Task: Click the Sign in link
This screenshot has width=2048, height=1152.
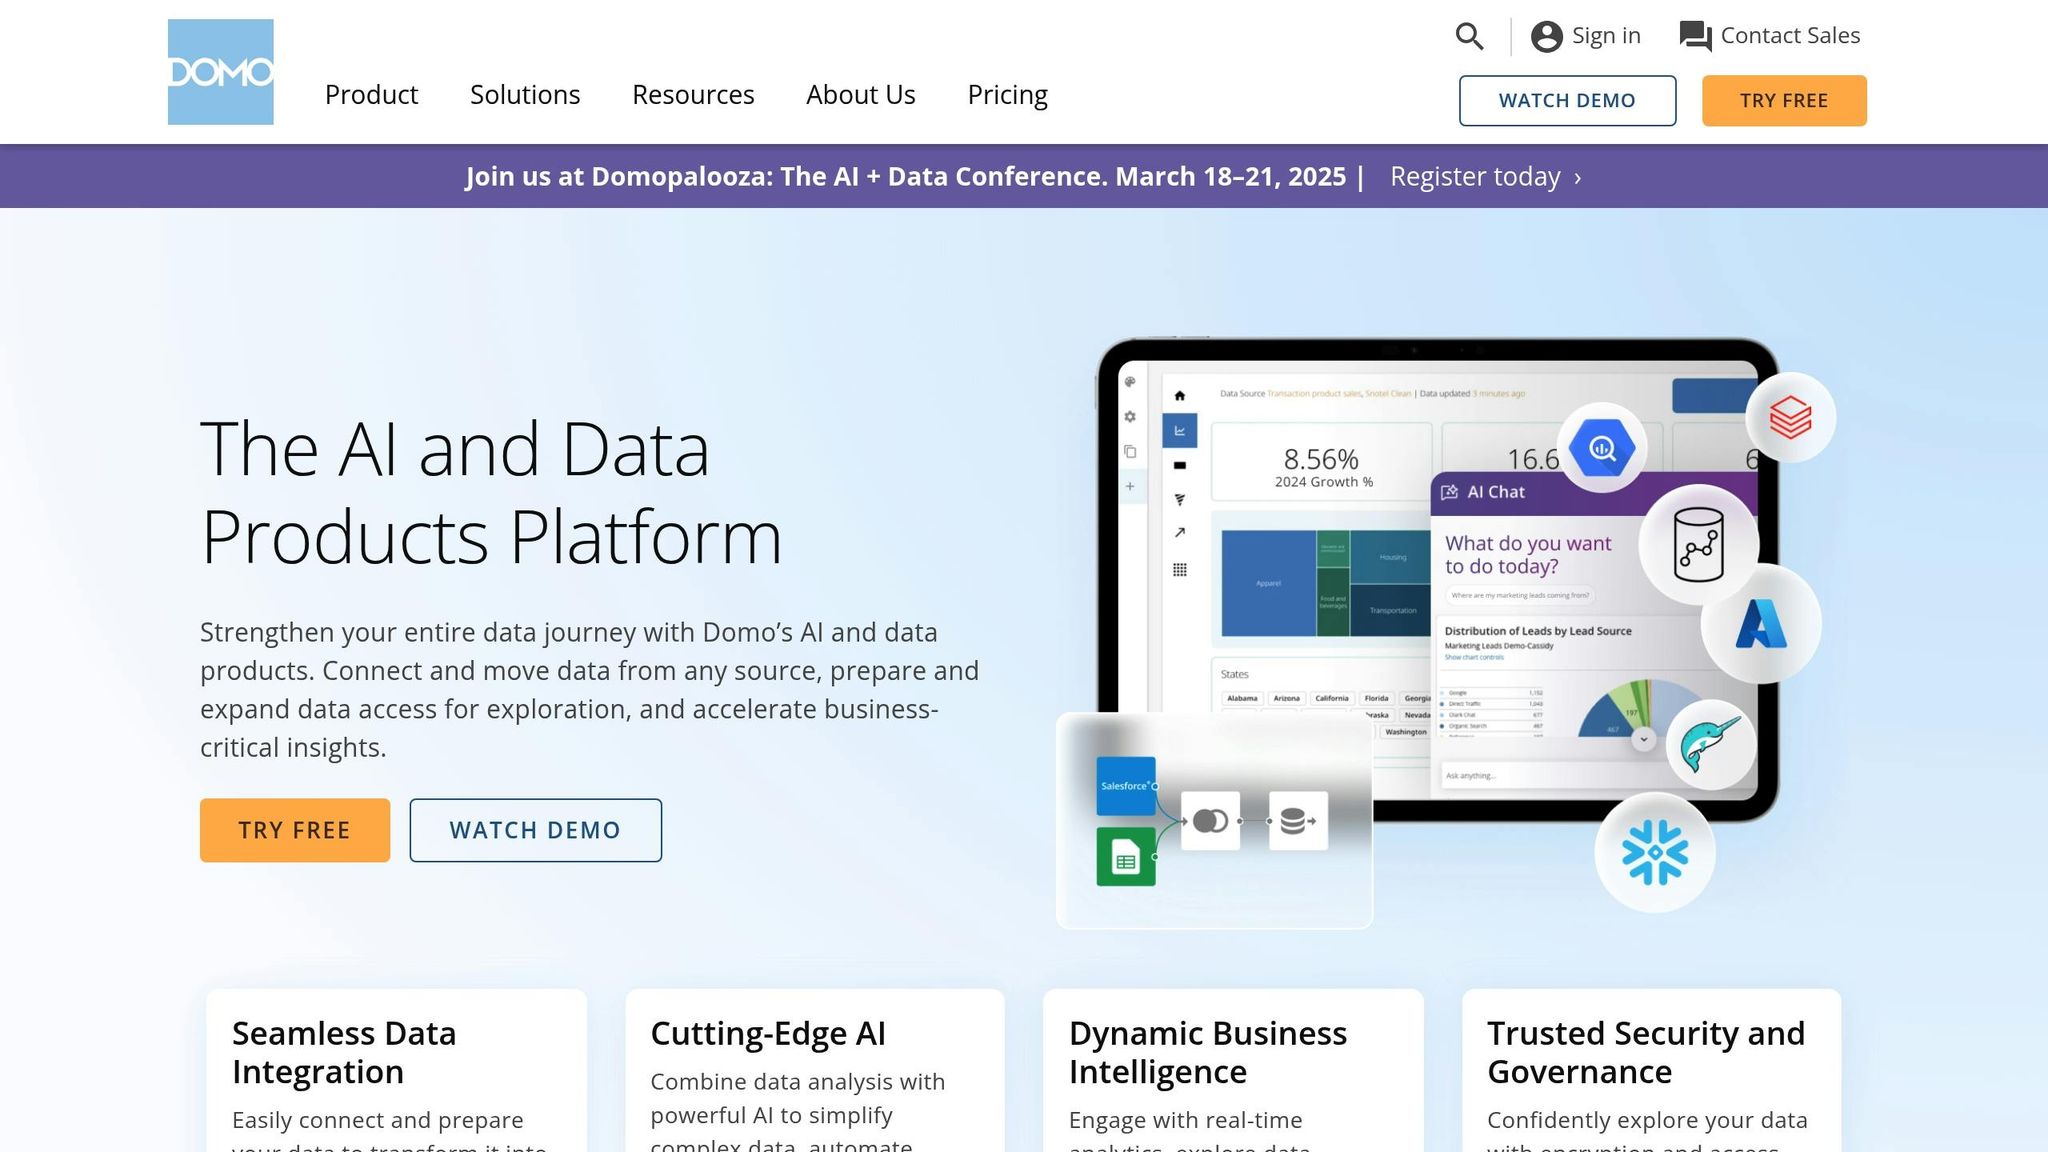Action: (x=1606, y=36)
